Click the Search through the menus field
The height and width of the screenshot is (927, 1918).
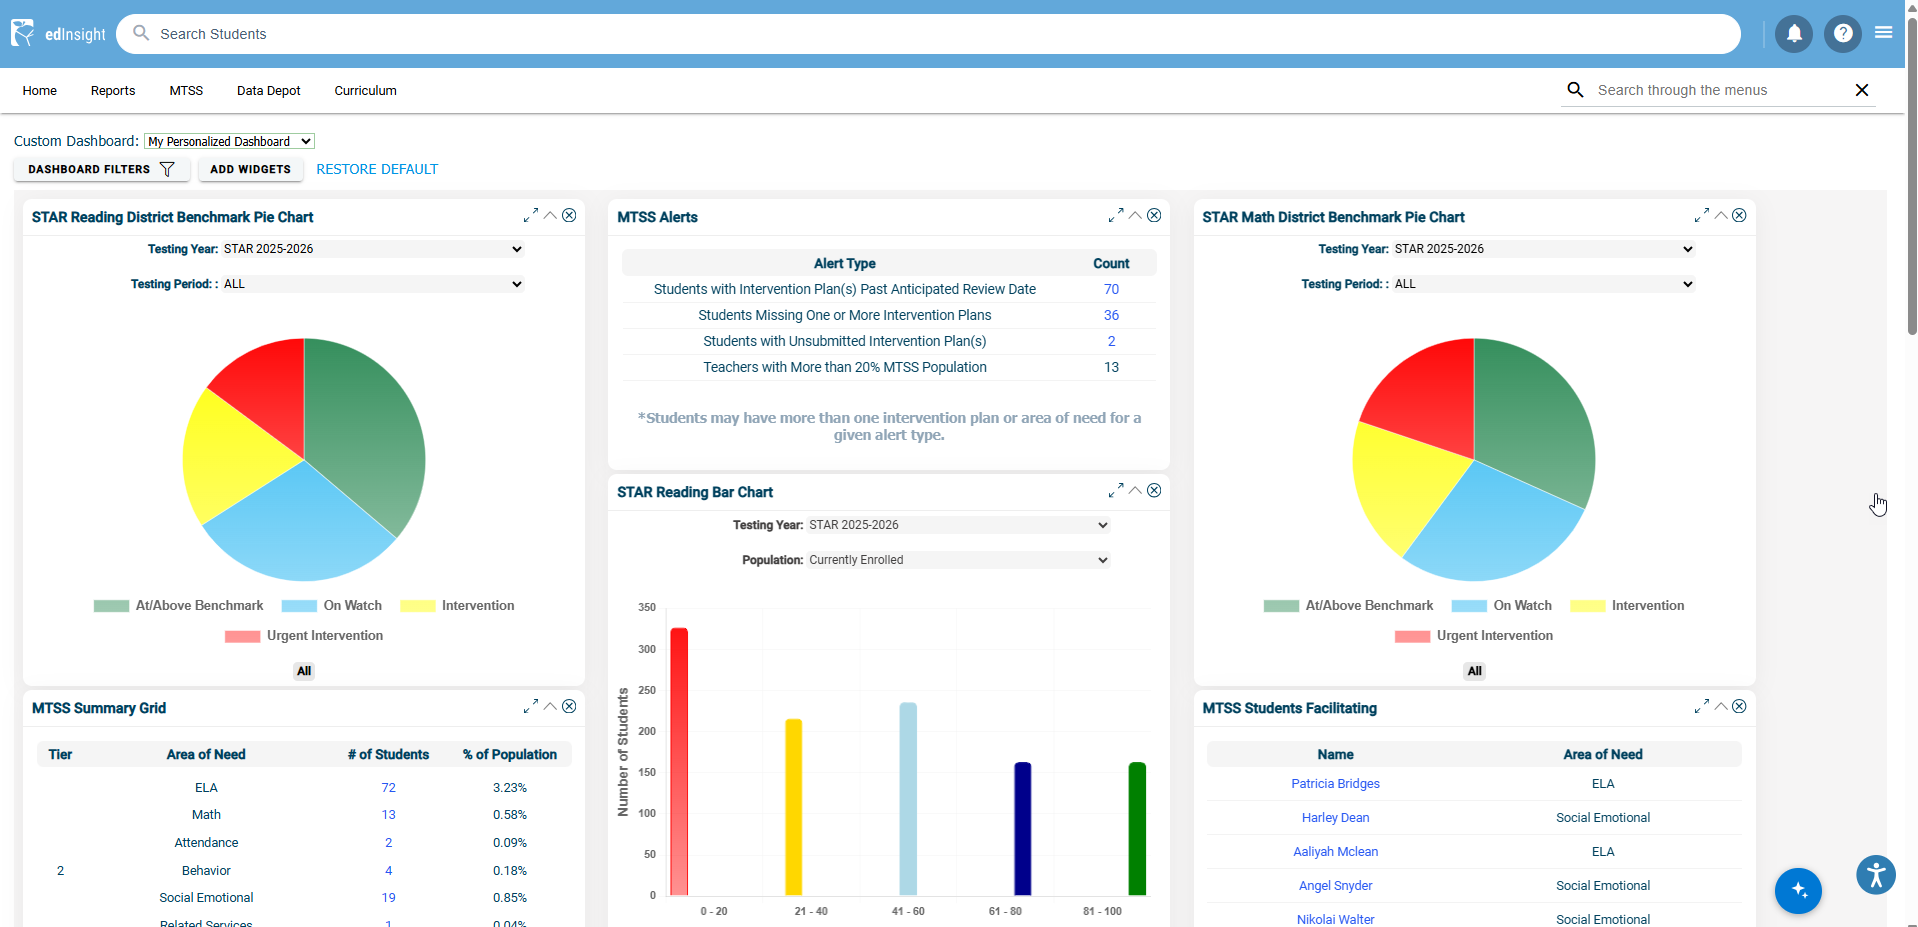point(1720,90)
